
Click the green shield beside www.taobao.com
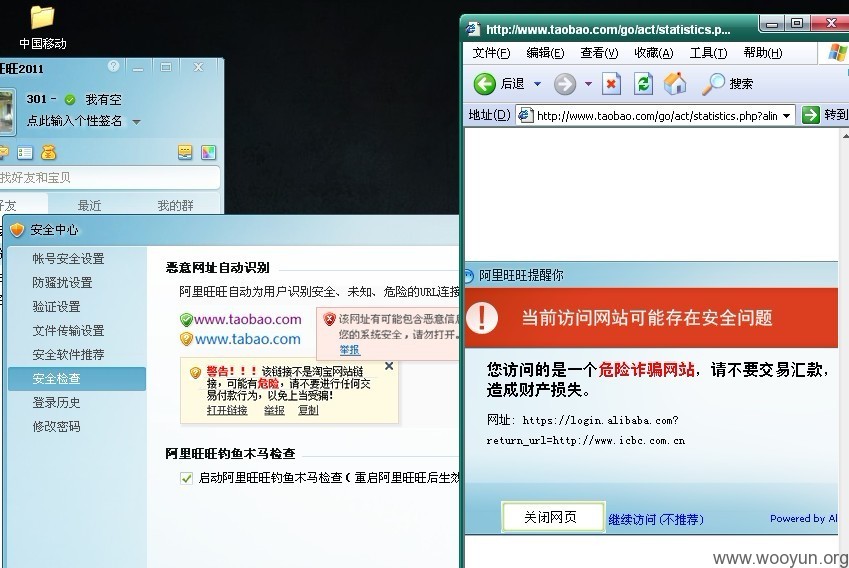point(186,320)
